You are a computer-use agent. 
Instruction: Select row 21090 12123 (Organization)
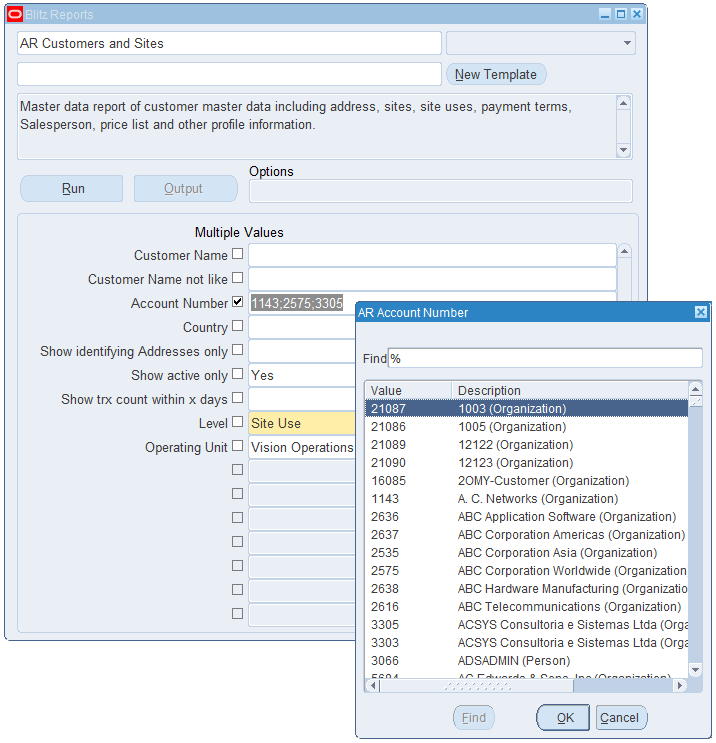pyautogui.click(x=526, y=462)
